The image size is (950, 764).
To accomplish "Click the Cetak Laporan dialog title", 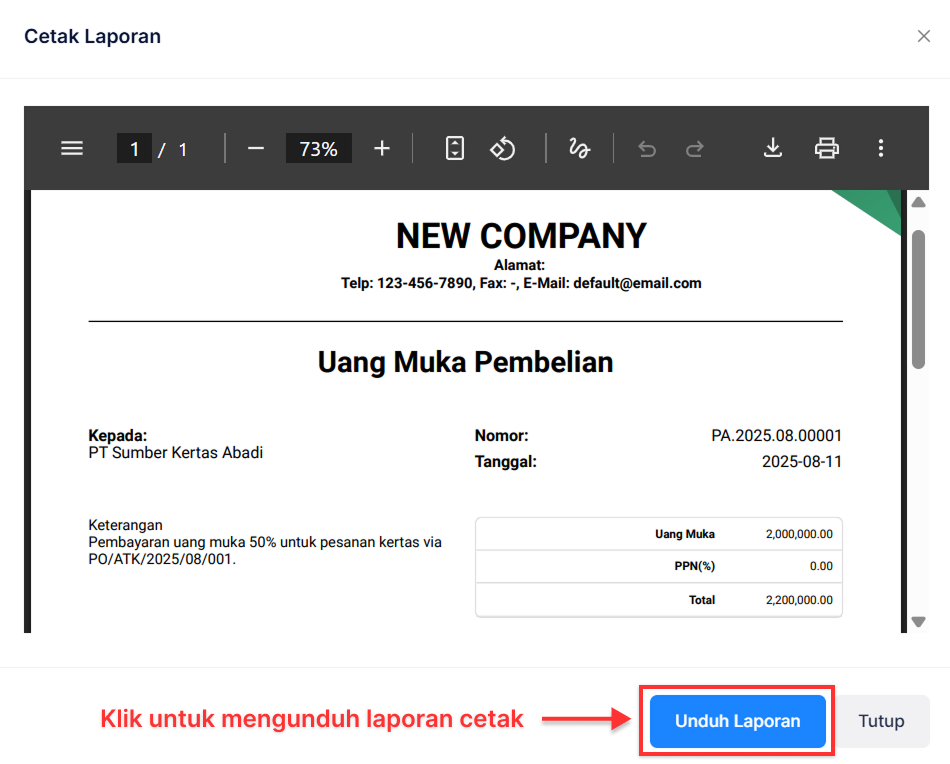I will tap(92, 36).
